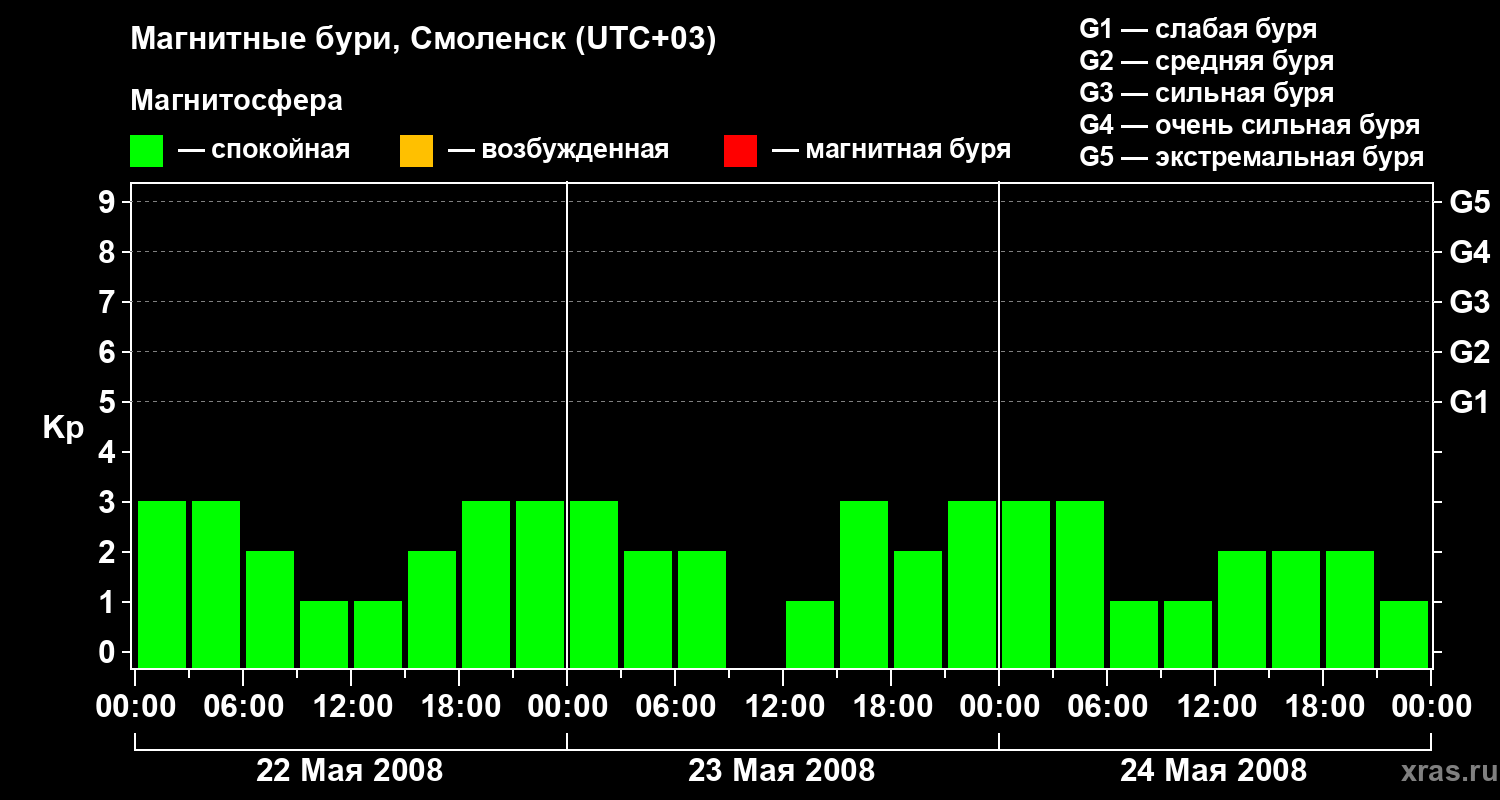Click the G5 scale label on right axis
The image size is (1500, 800).
1469,203
